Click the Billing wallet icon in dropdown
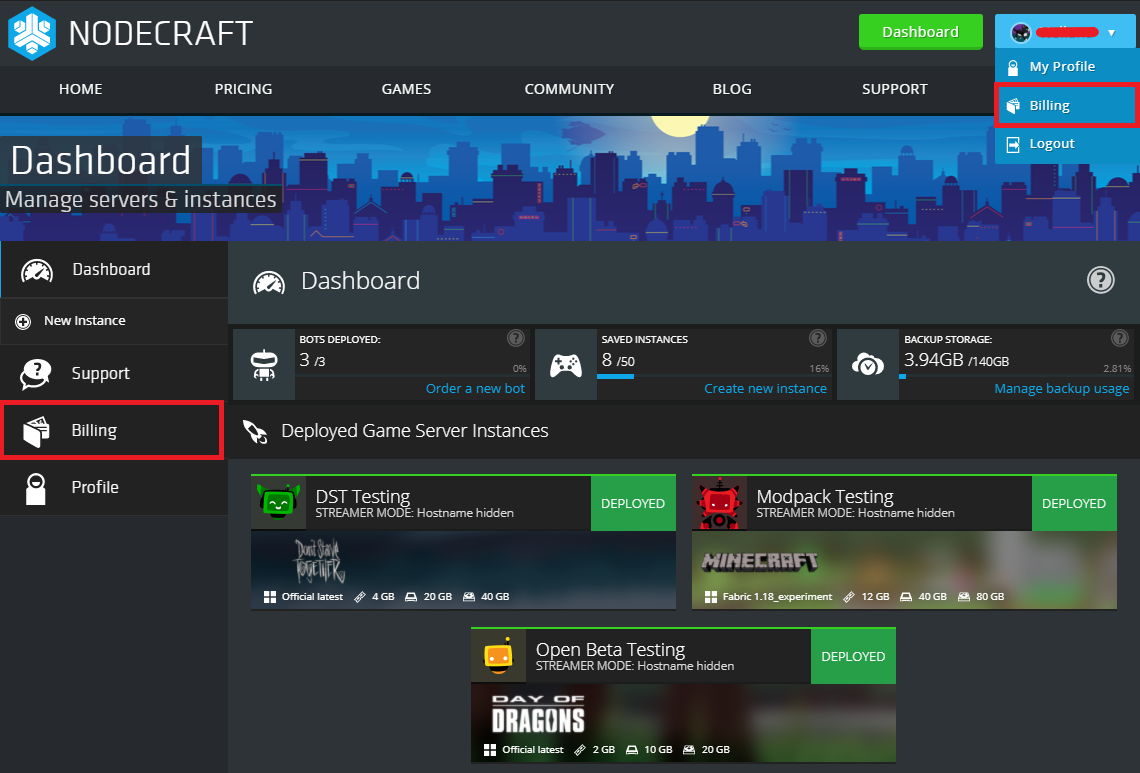This screenshot has width=1140, height=773. (1013, 106)
